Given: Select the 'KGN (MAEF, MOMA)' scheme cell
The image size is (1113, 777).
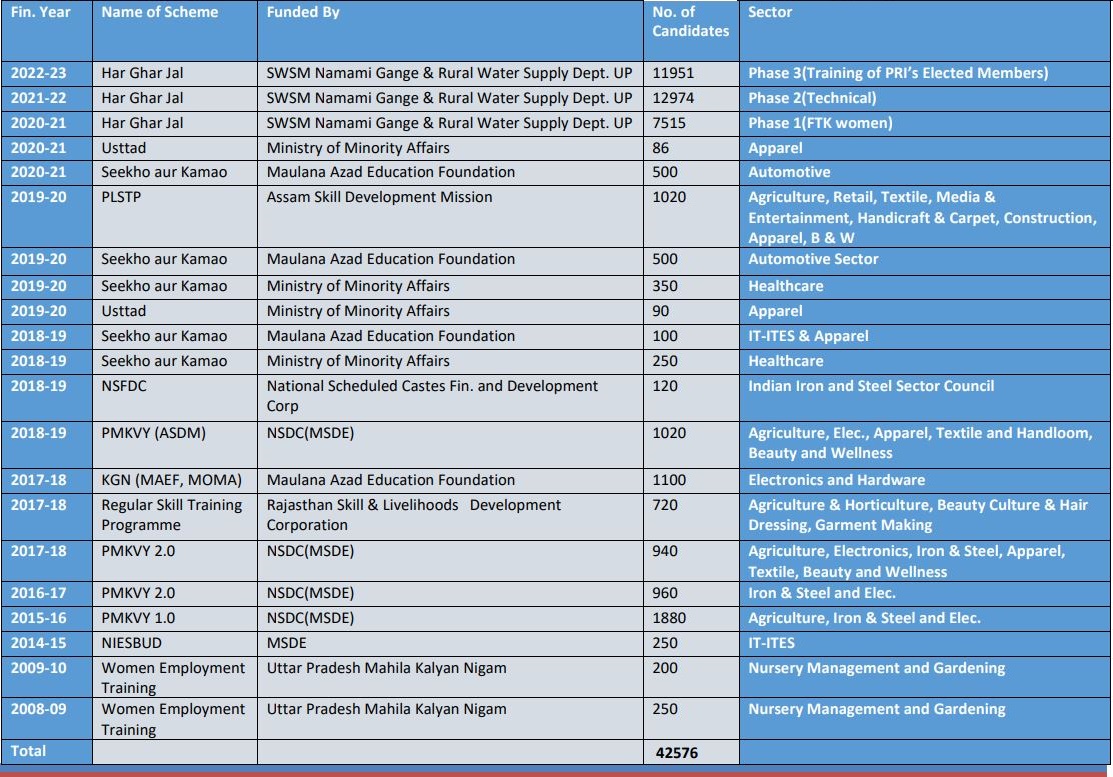Looking at the screenshot, I should 171,480.
